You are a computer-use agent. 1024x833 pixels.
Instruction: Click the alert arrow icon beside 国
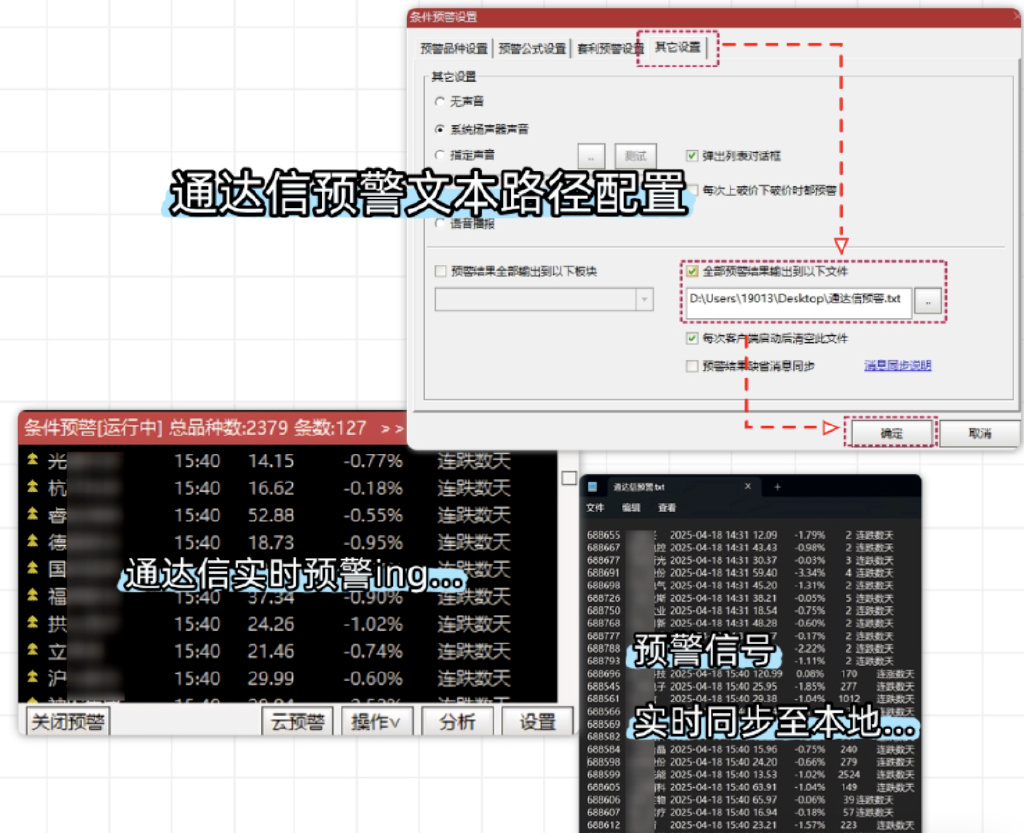(x=32, y=569)
